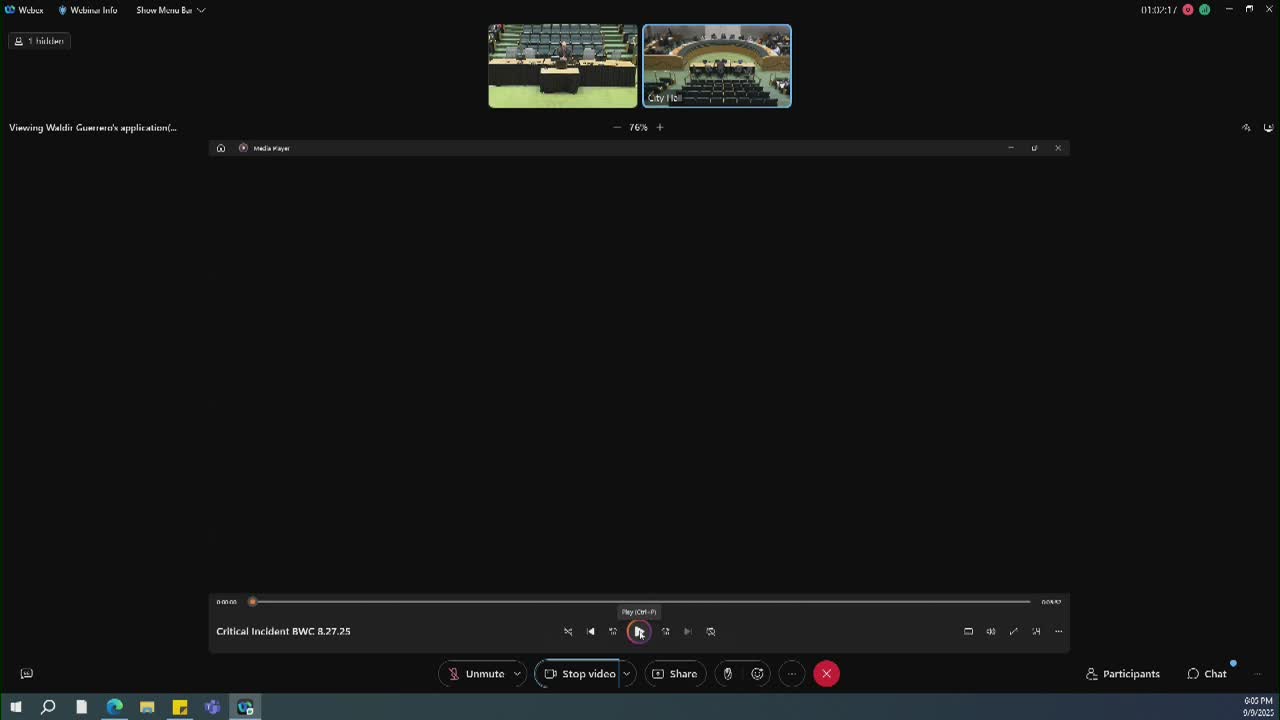
Task: Open the Chat panel
Action: (x=1207, y=674)
